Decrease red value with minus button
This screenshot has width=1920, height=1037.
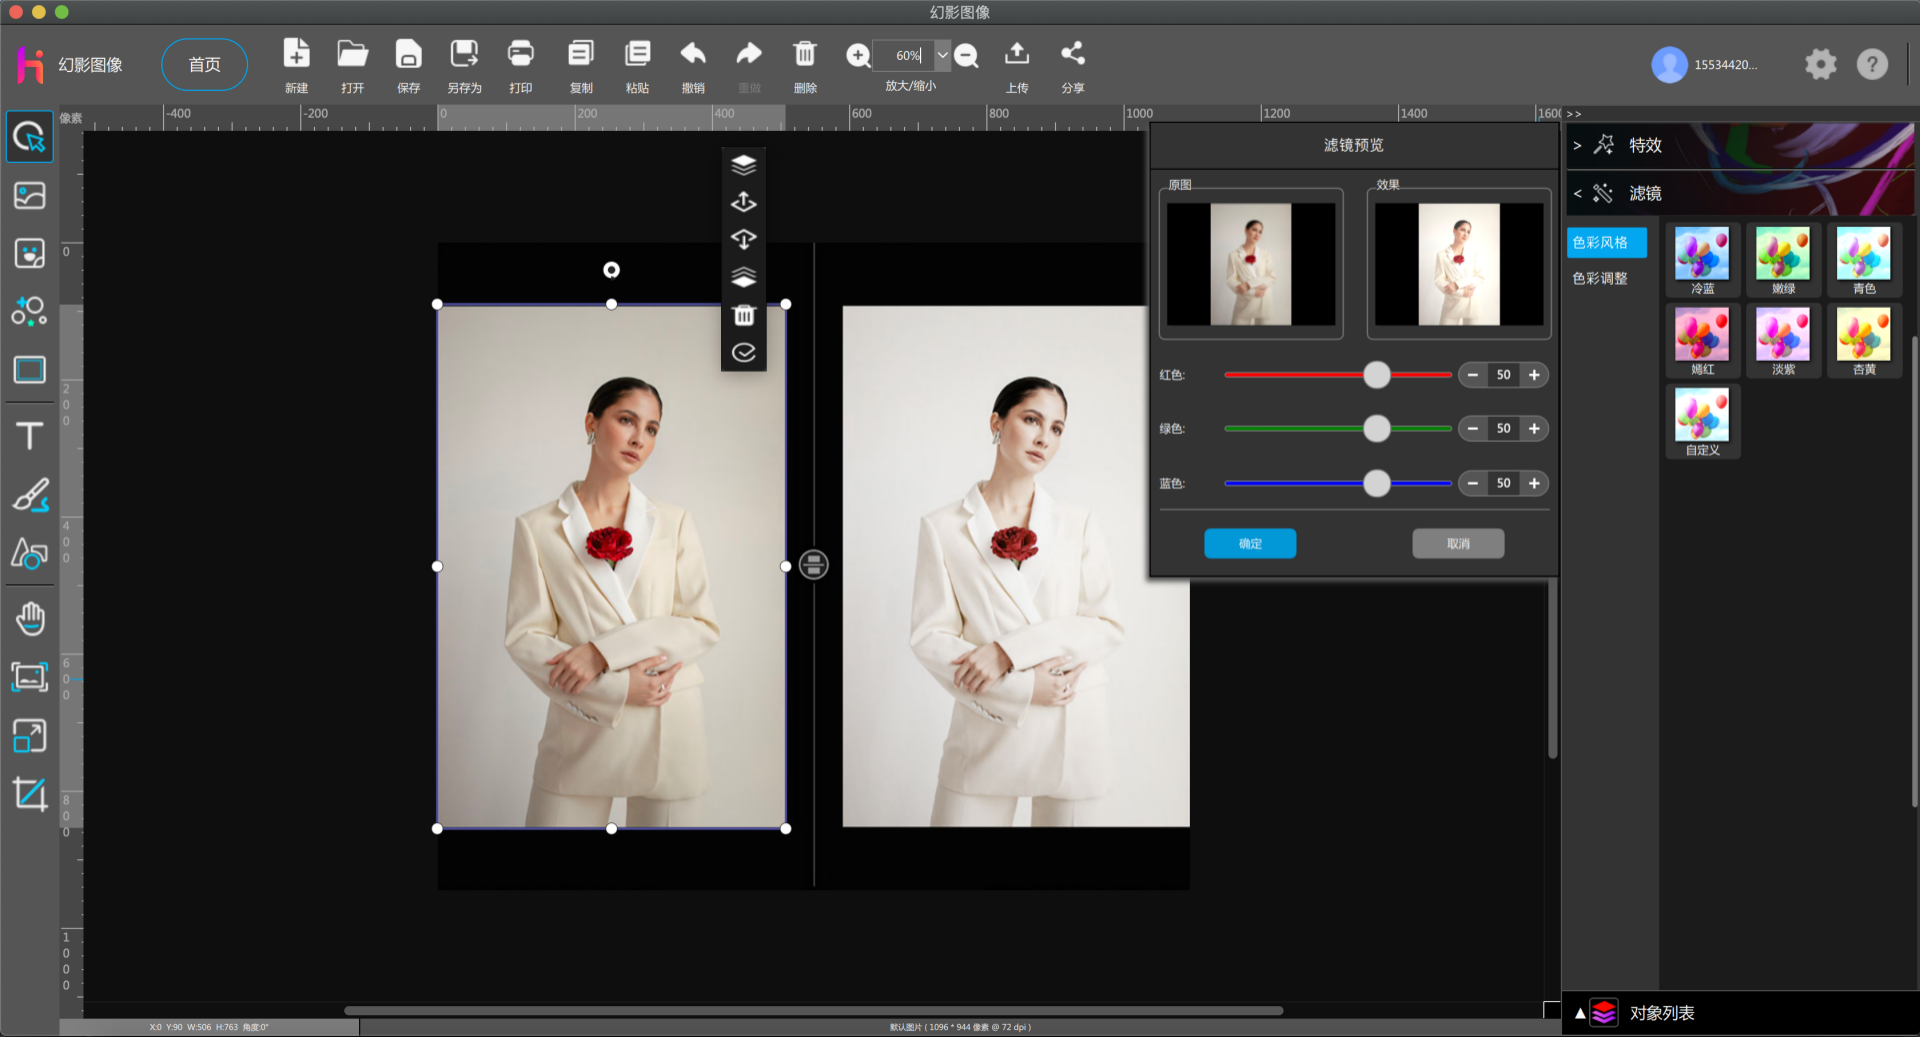[x=1472, y=375]
